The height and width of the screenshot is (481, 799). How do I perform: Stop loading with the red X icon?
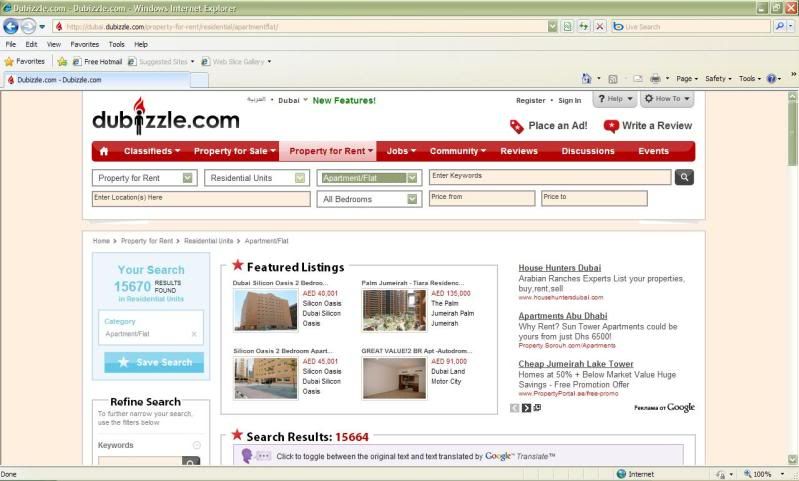click(600, 26)
